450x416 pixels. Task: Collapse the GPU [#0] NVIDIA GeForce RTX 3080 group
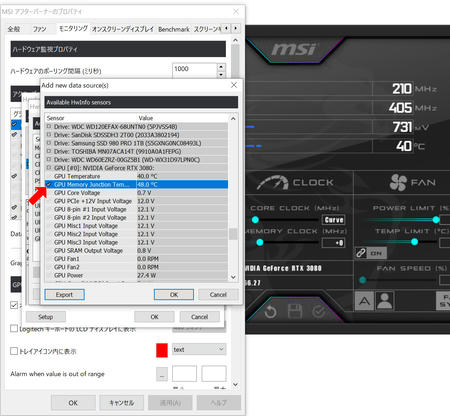49,168
